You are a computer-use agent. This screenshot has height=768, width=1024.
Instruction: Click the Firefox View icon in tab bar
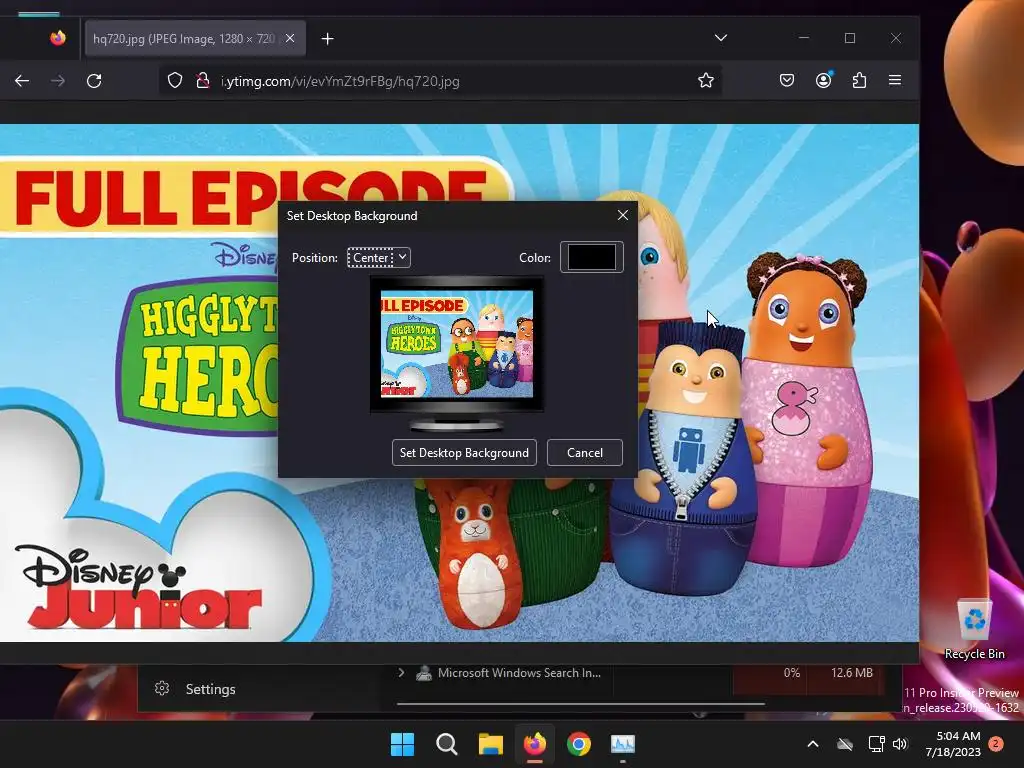coord(58,39)
